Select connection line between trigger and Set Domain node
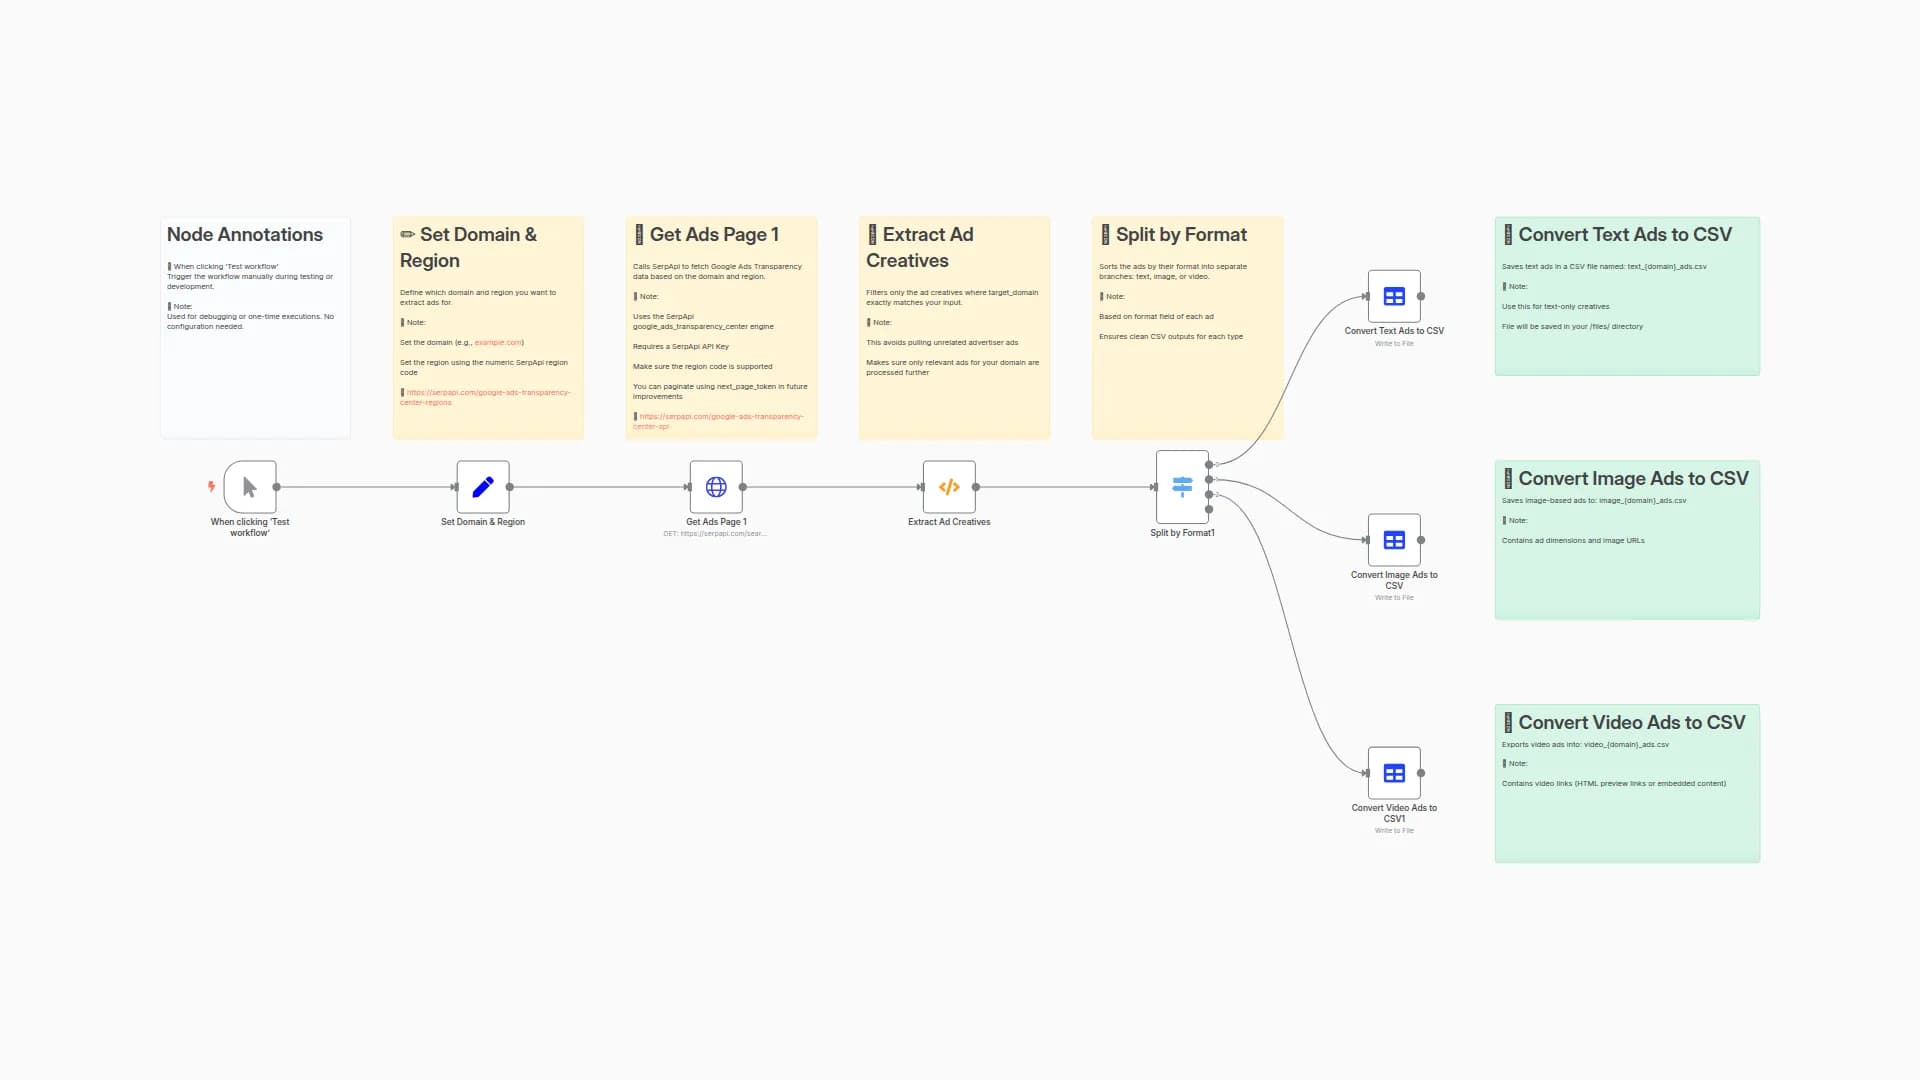Image resolution: width=1920 pixels, height=1080 pixels. (366, 487)
